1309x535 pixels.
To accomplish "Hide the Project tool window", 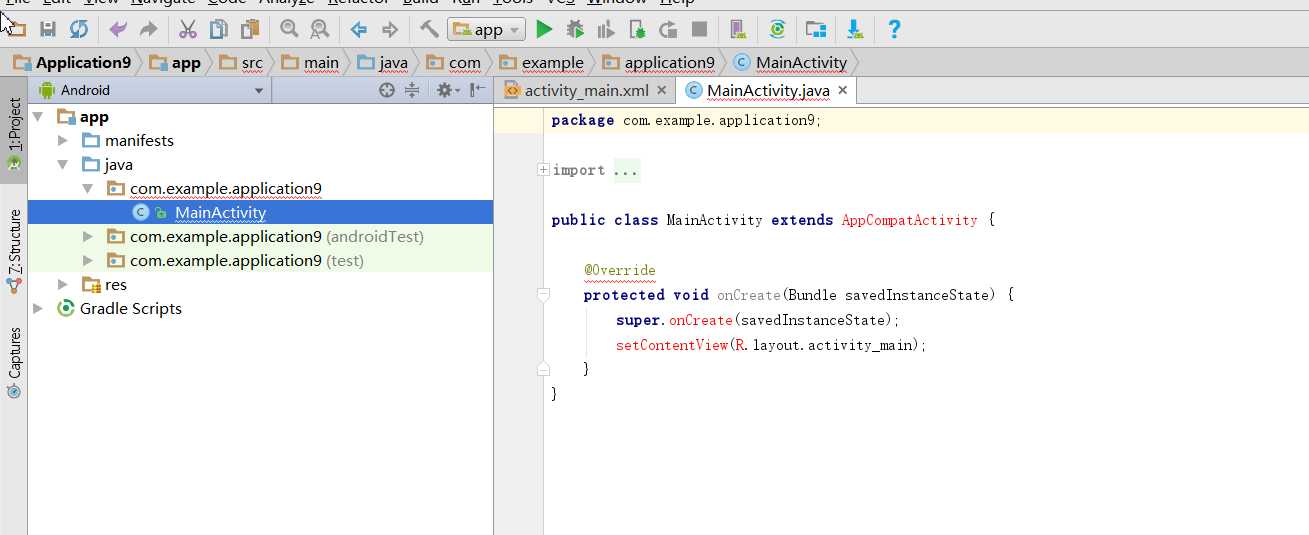I will [x=478, y=90].
